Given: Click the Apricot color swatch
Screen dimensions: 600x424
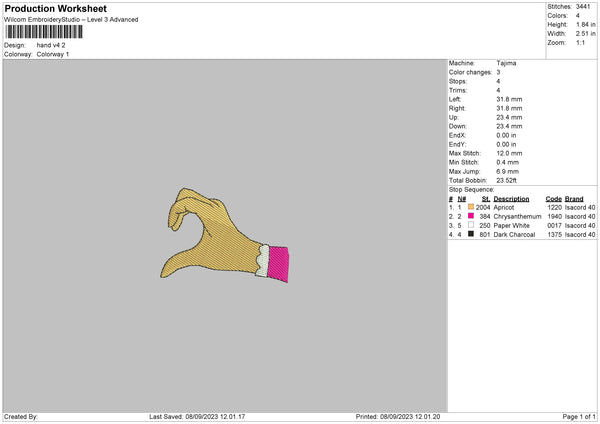Looking at the screenshot, I should (471, 207).
